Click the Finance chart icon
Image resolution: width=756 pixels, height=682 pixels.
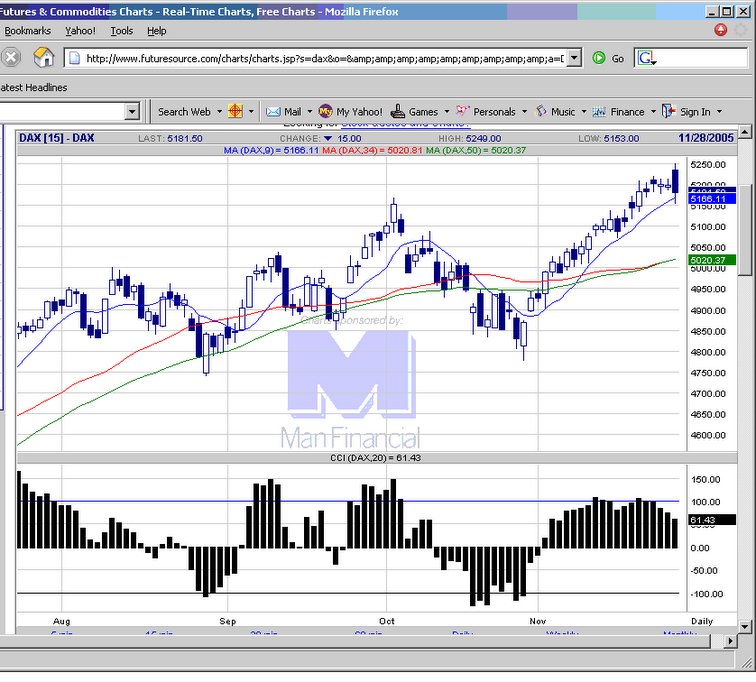[x=599, y=112]
